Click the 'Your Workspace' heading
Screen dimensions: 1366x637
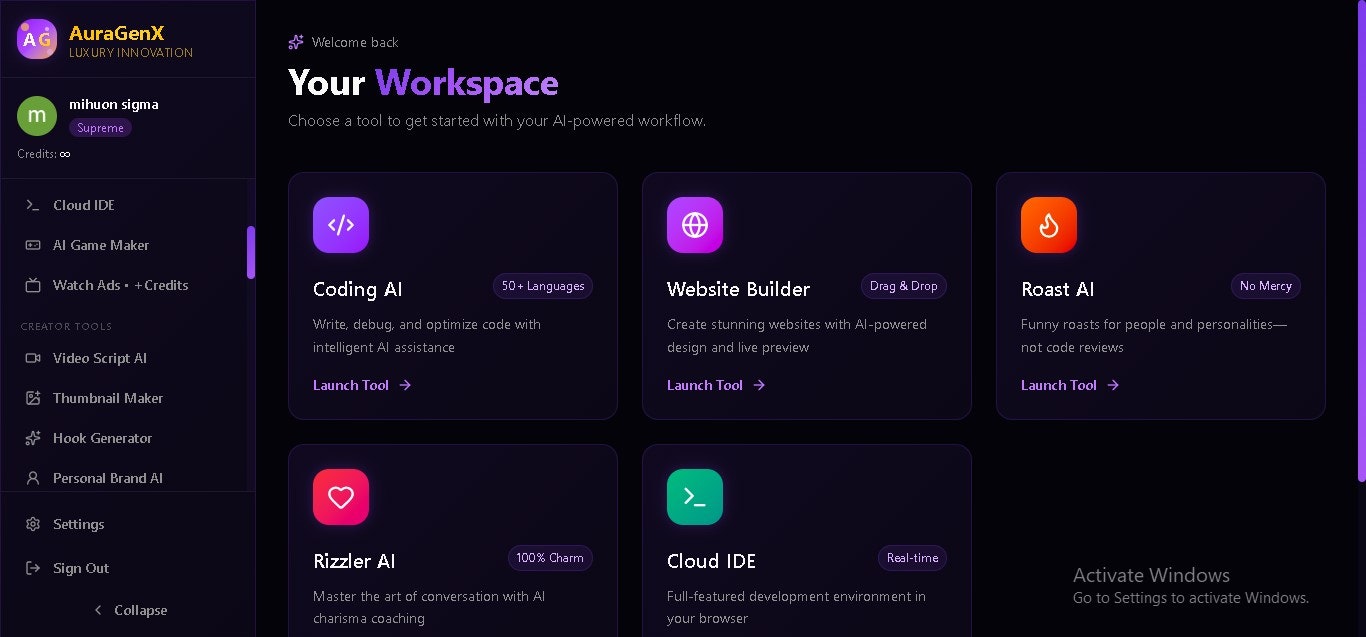(423, 82)
